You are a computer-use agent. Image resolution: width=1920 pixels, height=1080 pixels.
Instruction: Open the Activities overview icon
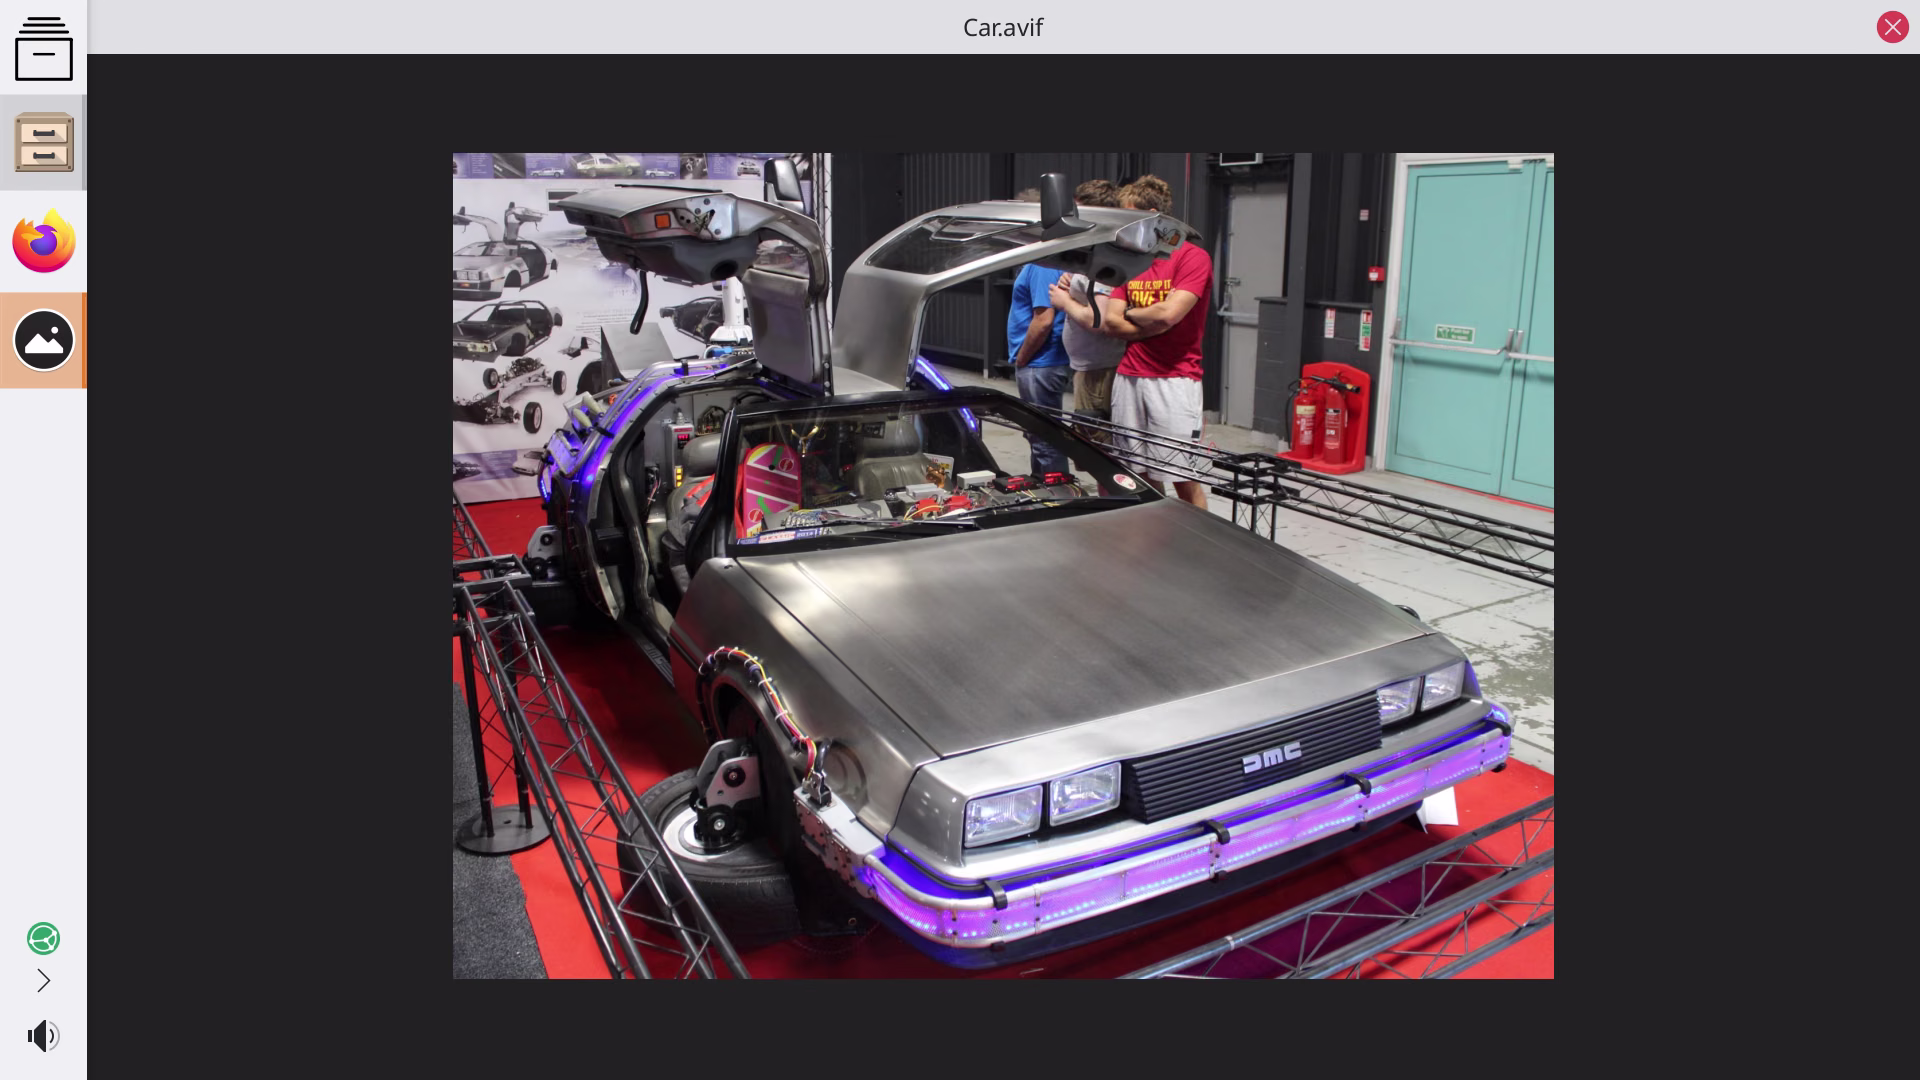[x=43, y=48]
